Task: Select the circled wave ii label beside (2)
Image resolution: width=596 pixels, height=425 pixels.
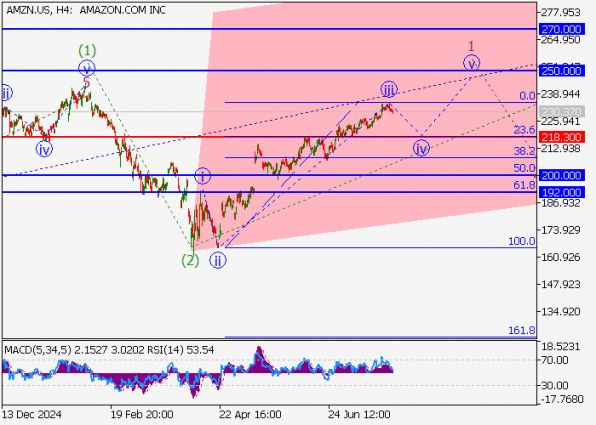Action: pos(217,261)
